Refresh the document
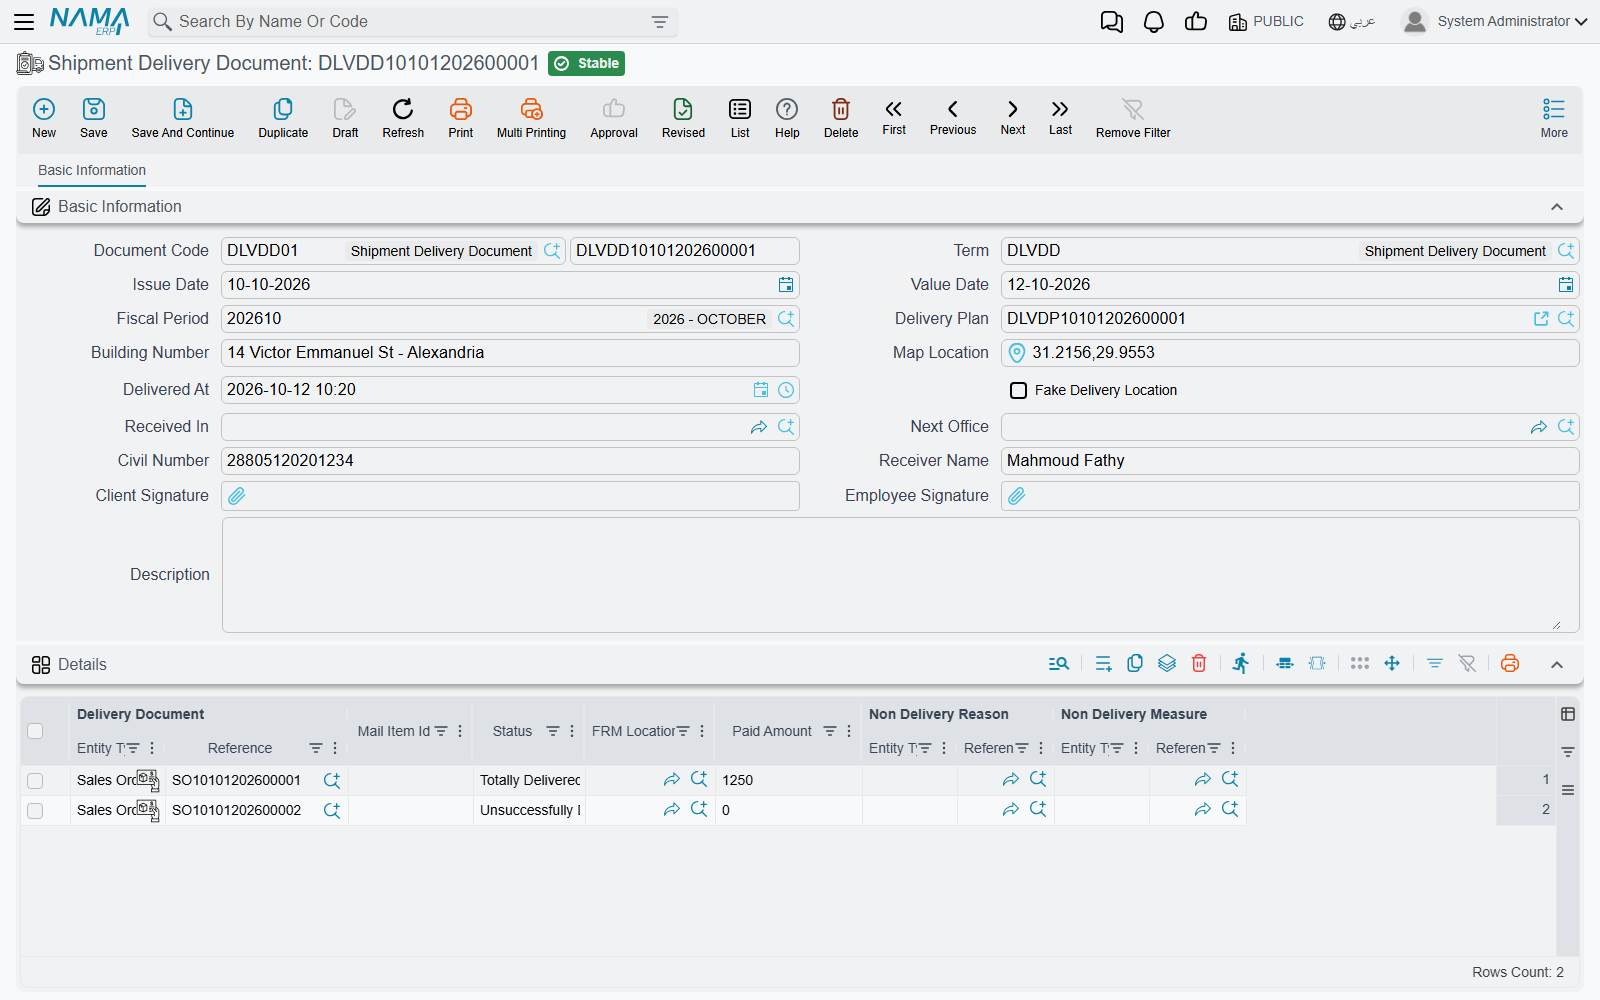 click(x=403, y=118)
